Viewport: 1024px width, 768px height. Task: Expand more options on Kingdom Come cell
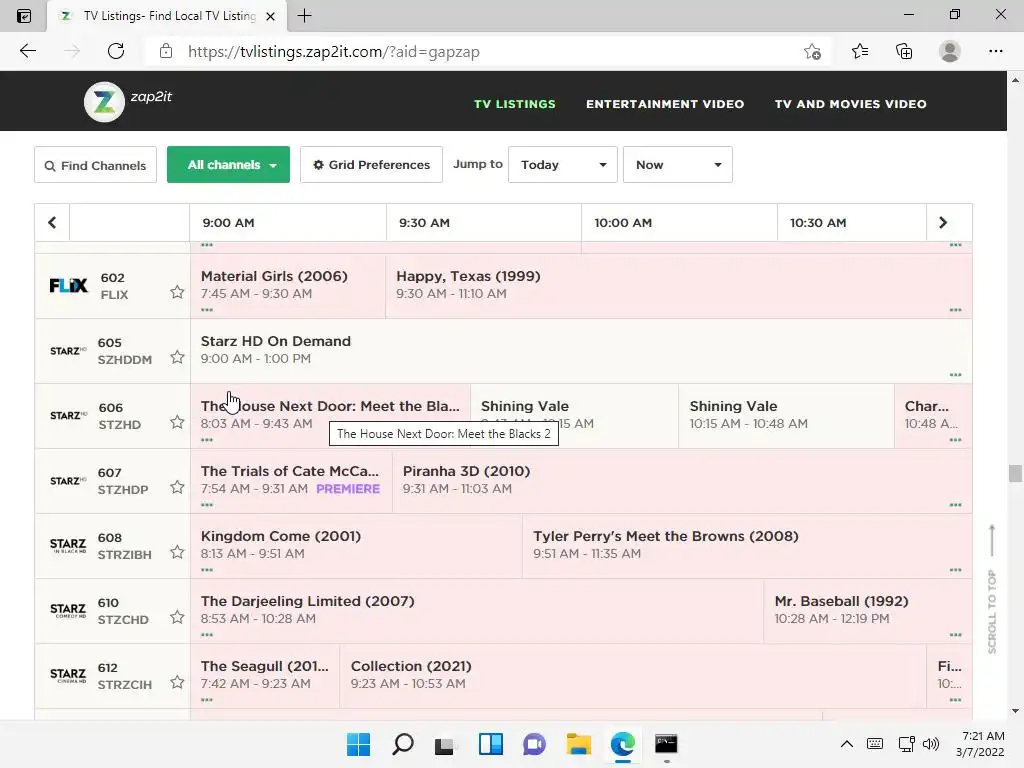coord(207,569)
